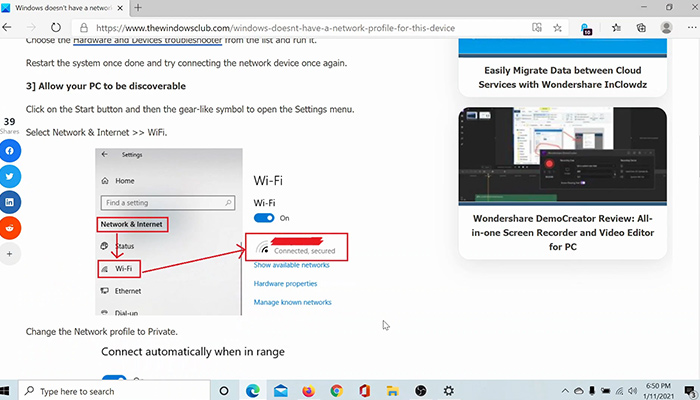Open Cortana circle icon on taskbar

(x=224, y=391)
